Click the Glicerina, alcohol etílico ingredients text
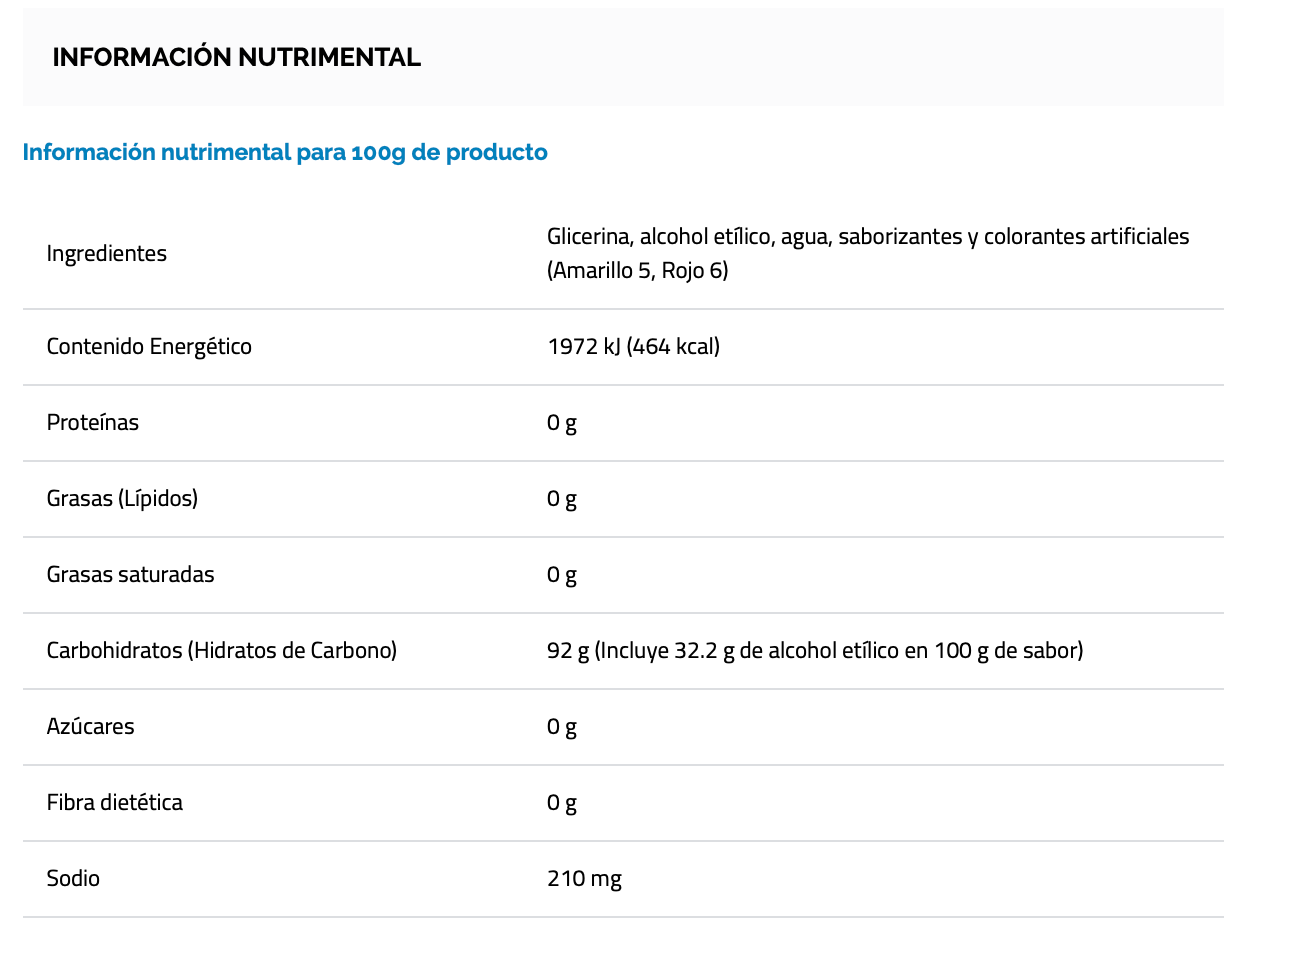The width and height of the screenshot is (1300, 954). click(x=867, y=253)
